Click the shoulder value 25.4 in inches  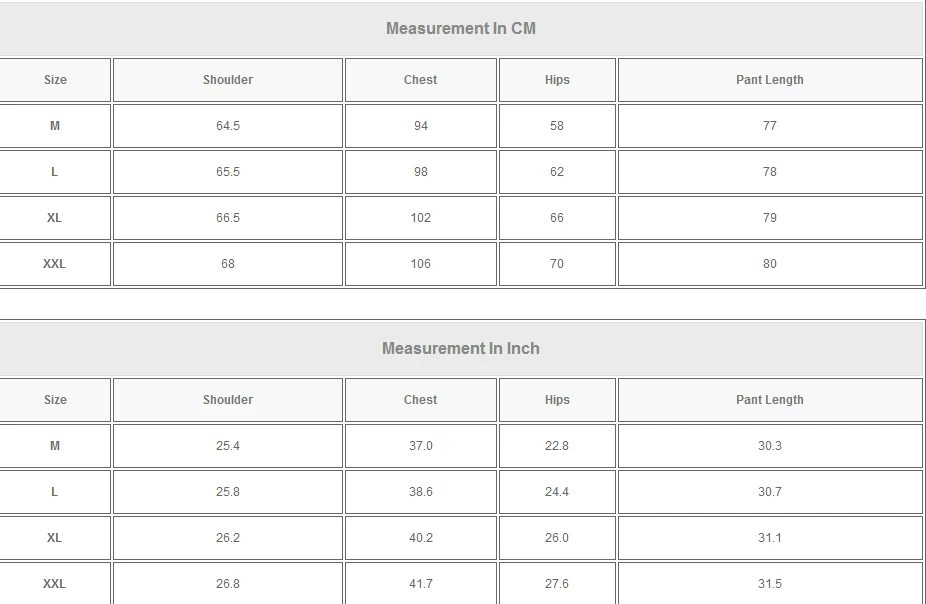[228, 446]
